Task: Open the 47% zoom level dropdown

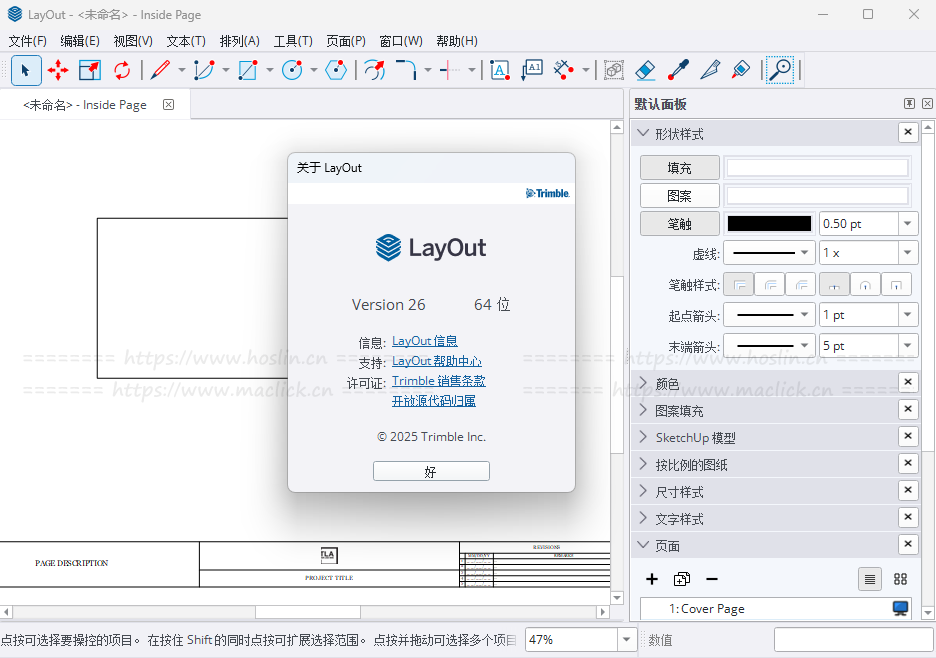Action: (626, 640)
